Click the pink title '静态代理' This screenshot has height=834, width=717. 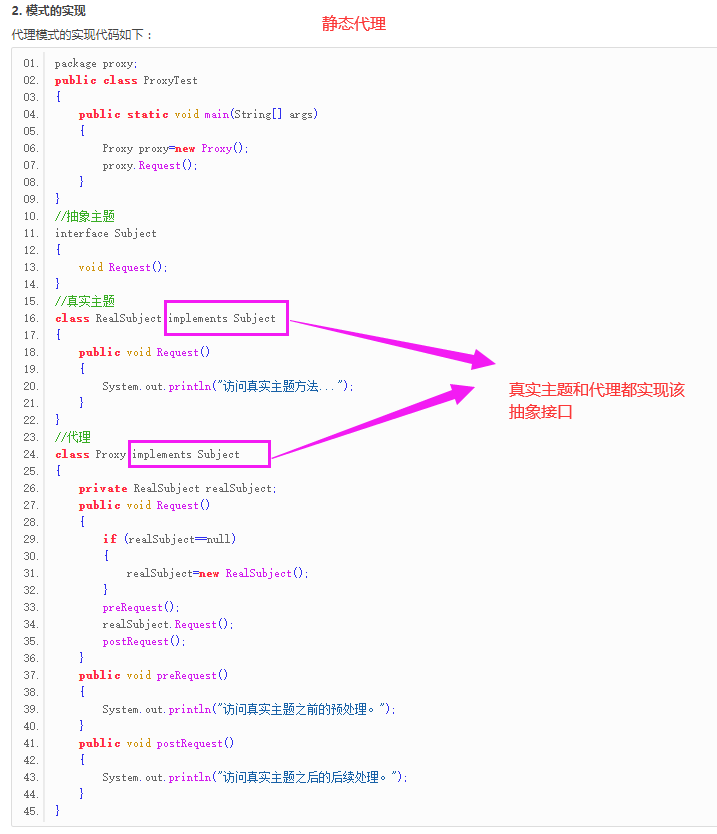[x=354, y=24]
